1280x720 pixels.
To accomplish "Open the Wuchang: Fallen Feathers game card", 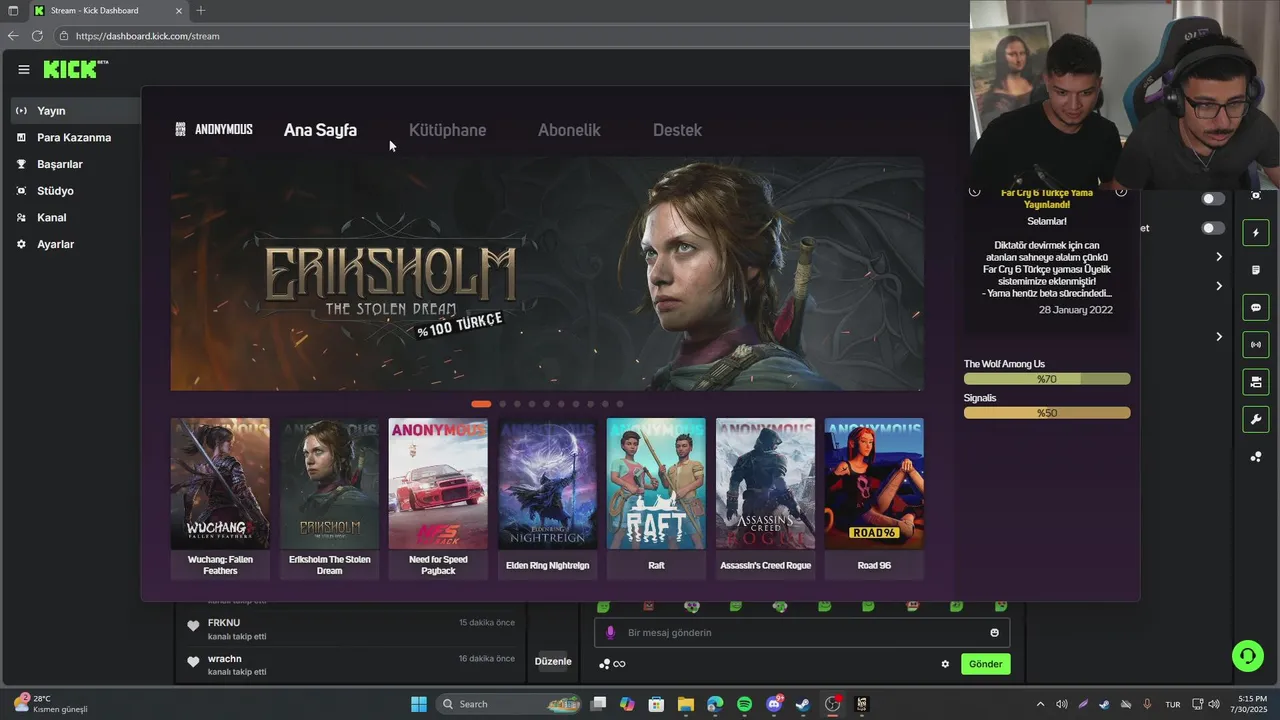I will 220,498.
